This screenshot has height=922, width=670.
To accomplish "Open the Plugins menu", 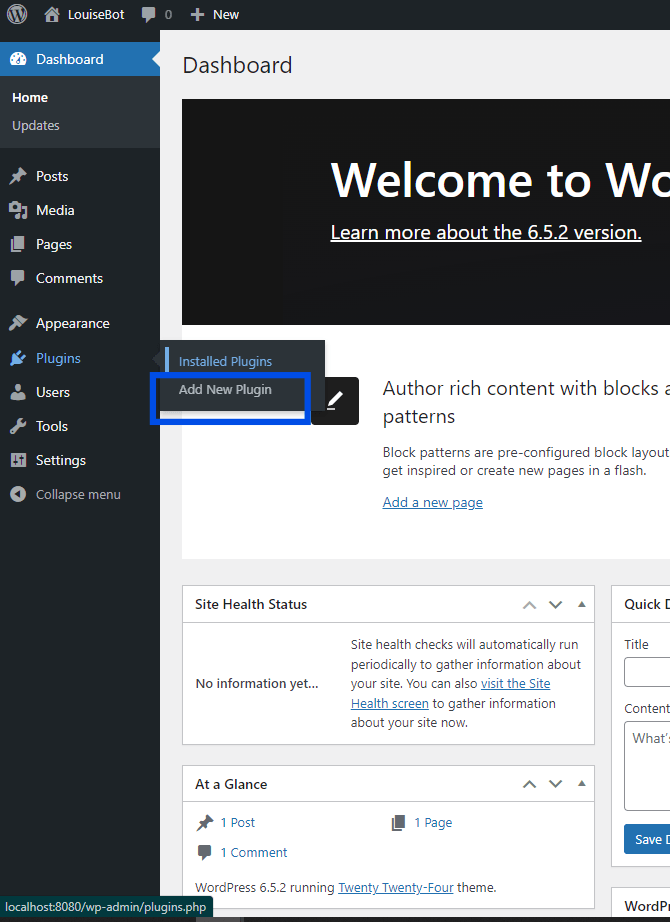I will pyautogui.click(x=79, y=358).
